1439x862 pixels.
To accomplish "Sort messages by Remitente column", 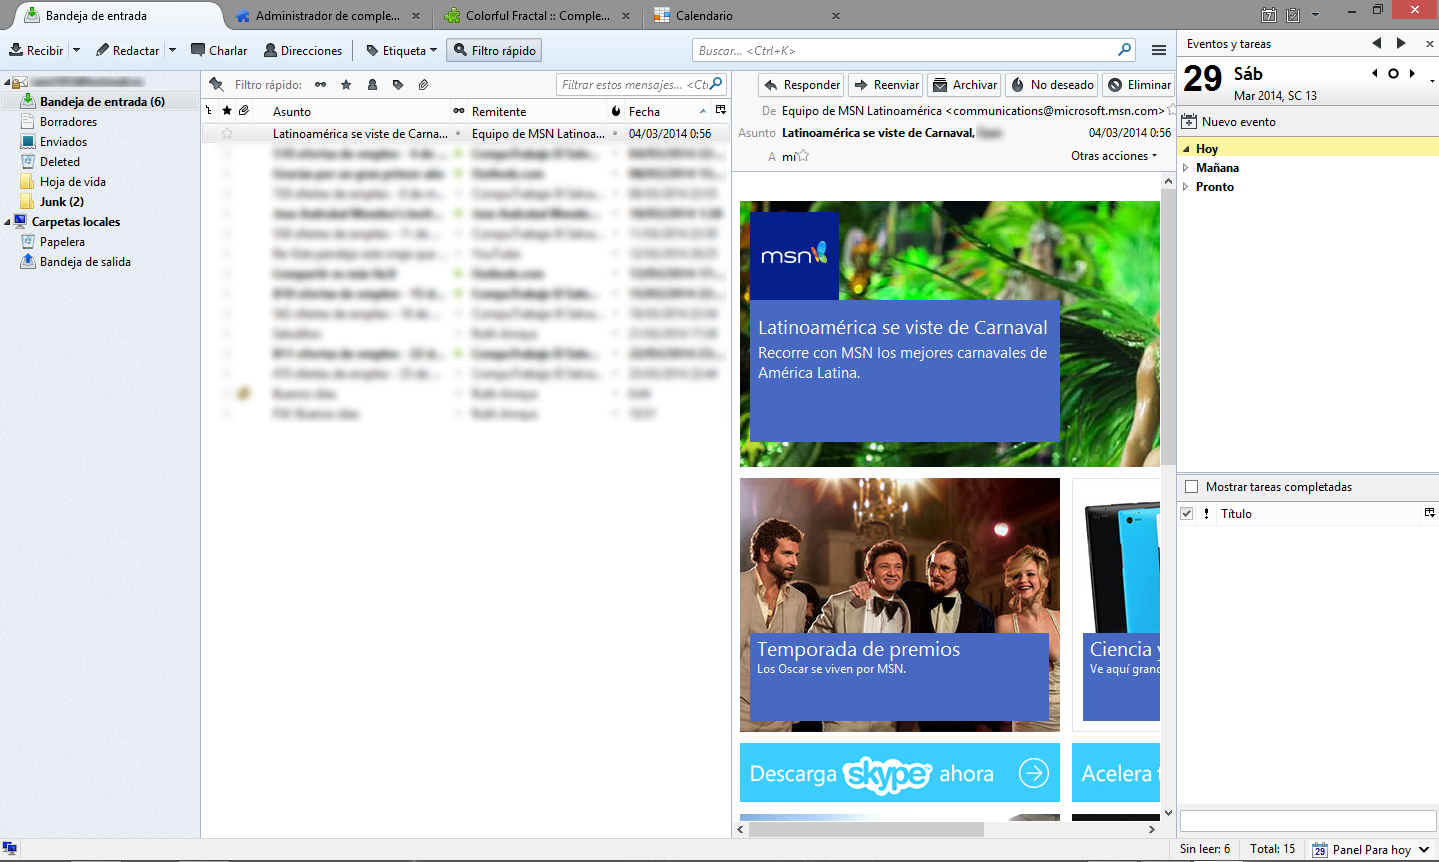I will click(499, 112).
